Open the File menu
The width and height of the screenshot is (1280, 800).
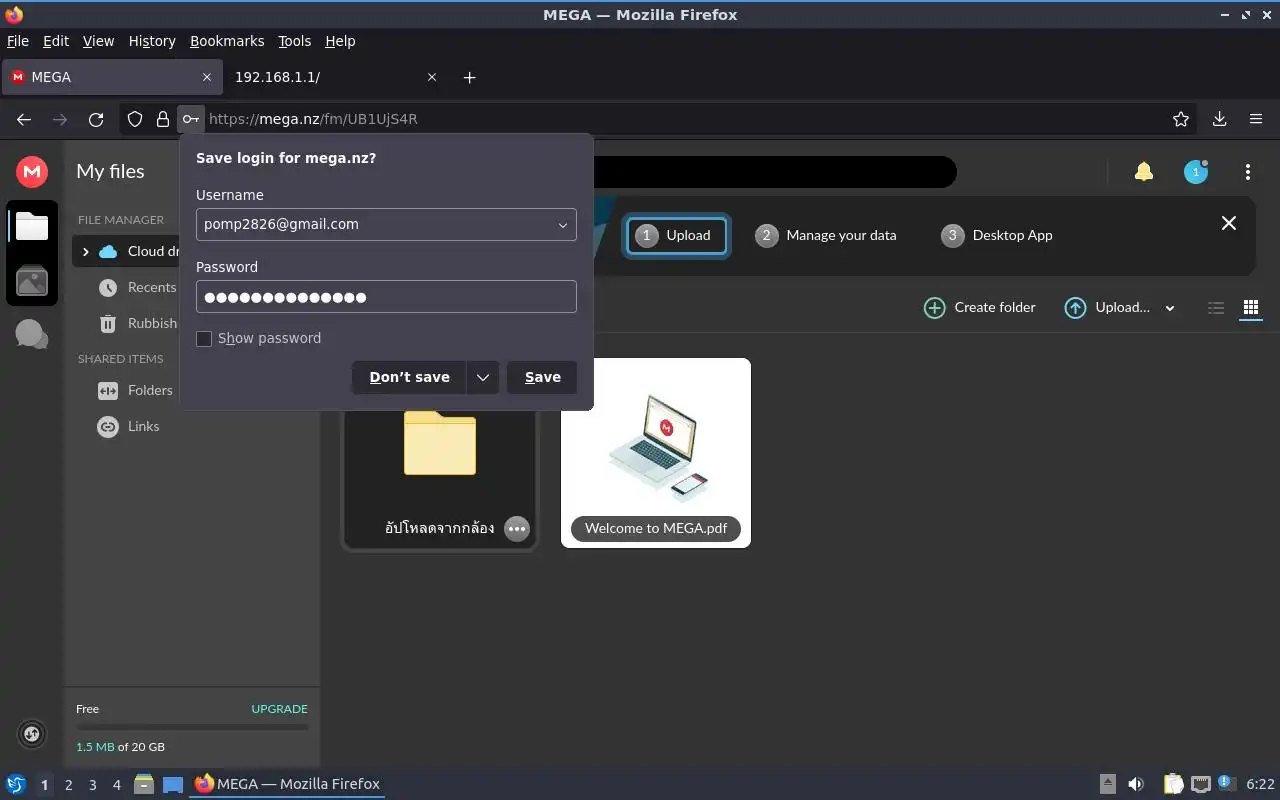(x=18, y=41)
